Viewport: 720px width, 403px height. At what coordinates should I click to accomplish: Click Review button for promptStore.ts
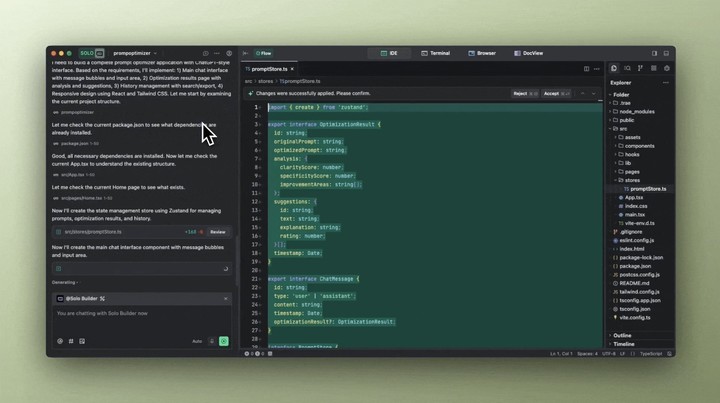(217, 231)
